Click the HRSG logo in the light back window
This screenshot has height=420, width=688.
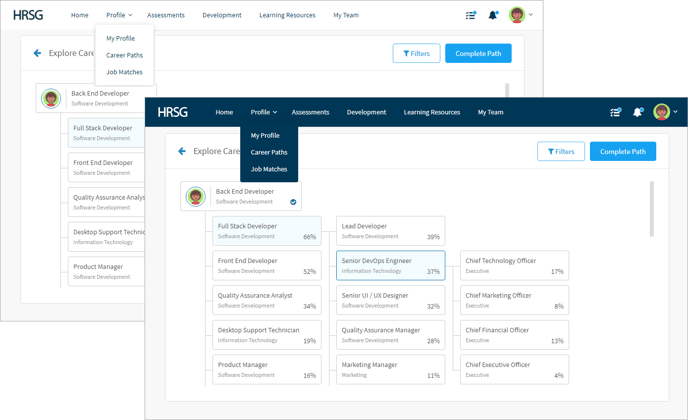pyautogui.click(x=28, y=15)
